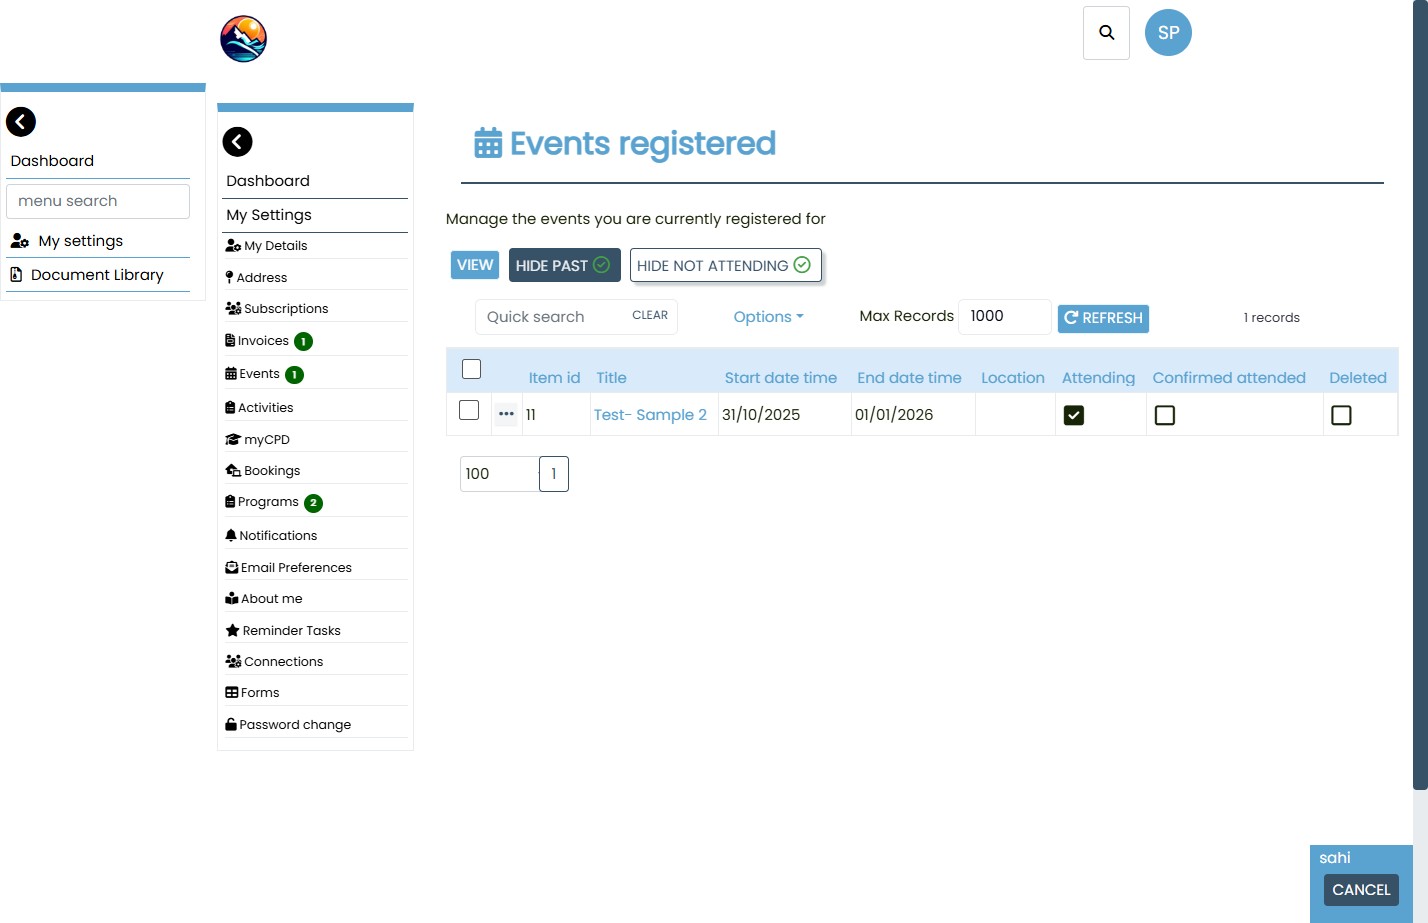Click the mountain logo in header

(x=243, y=39)
